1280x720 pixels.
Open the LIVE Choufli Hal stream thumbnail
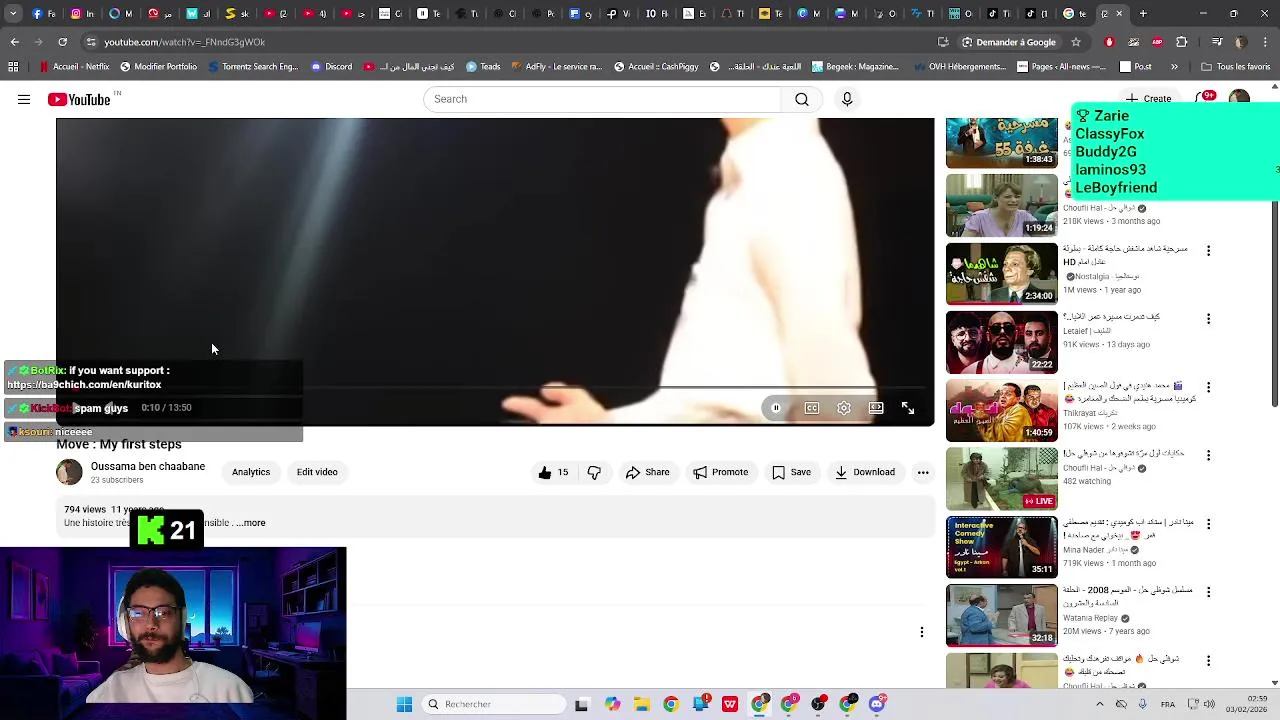click(x=1001, y=478)
